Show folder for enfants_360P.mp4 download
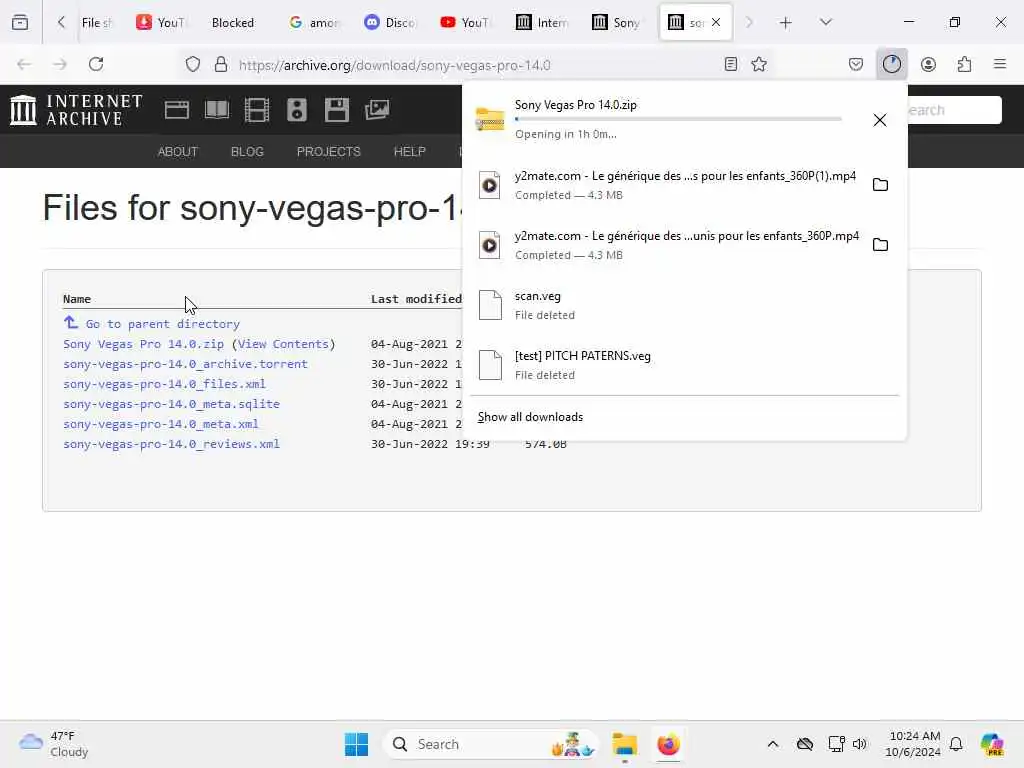Image resolution: width=1024 pixels, height=768 pixels. pyautogui.click(x=880, y=245)
